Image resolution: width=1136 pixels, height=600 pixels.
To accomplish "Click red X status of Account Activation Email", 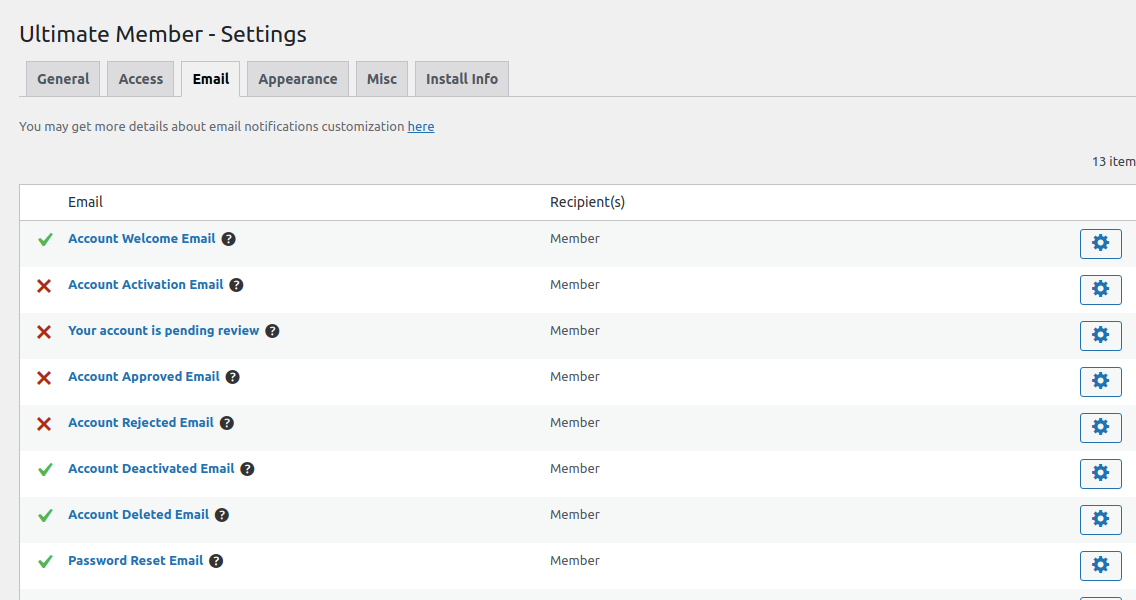I will click(44, 286).
